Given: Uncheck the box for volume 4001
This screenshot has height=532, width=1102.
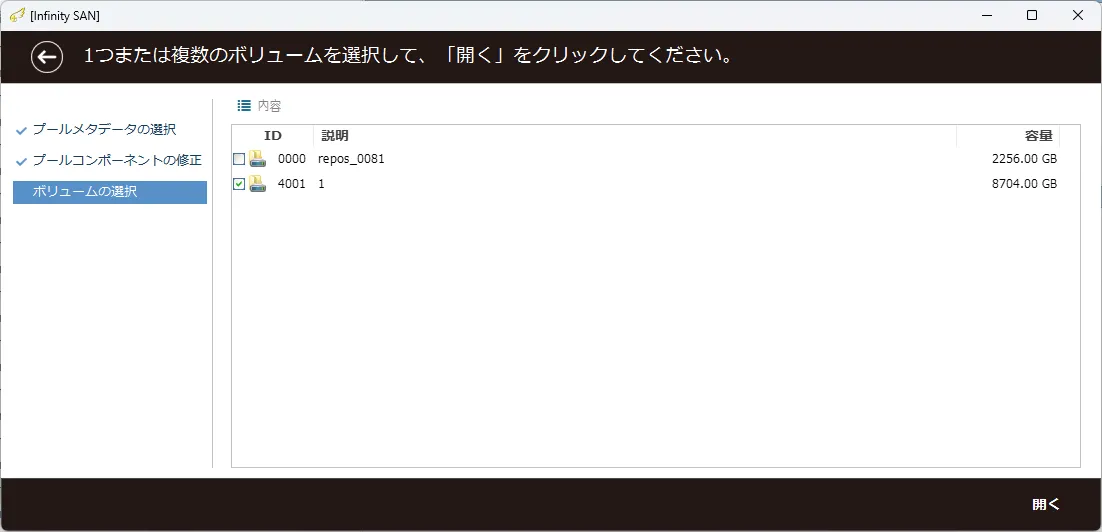Looking at the screenshot, I should tap(239, 184).
